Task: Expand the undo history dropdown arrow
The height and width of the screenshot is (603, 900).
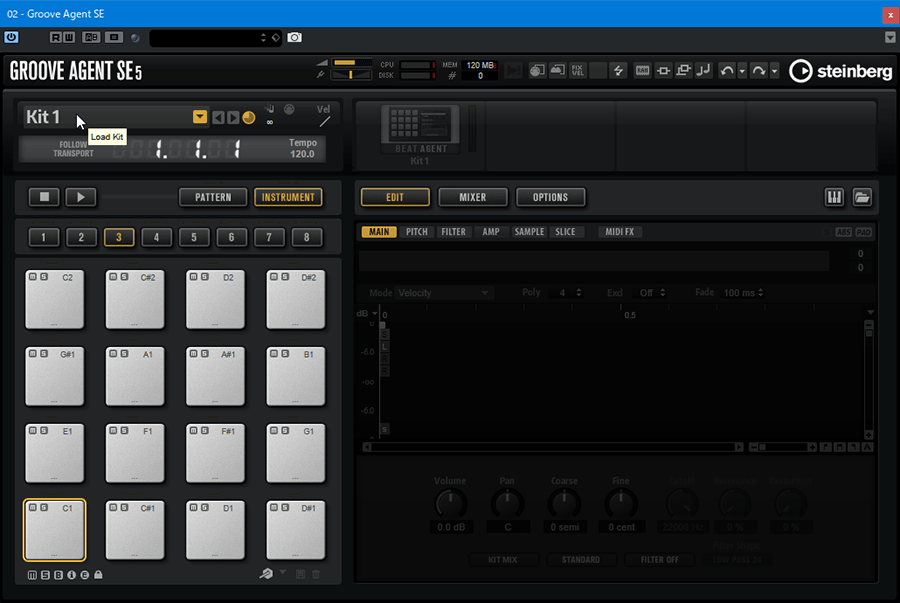Action: tap(741, 71)
